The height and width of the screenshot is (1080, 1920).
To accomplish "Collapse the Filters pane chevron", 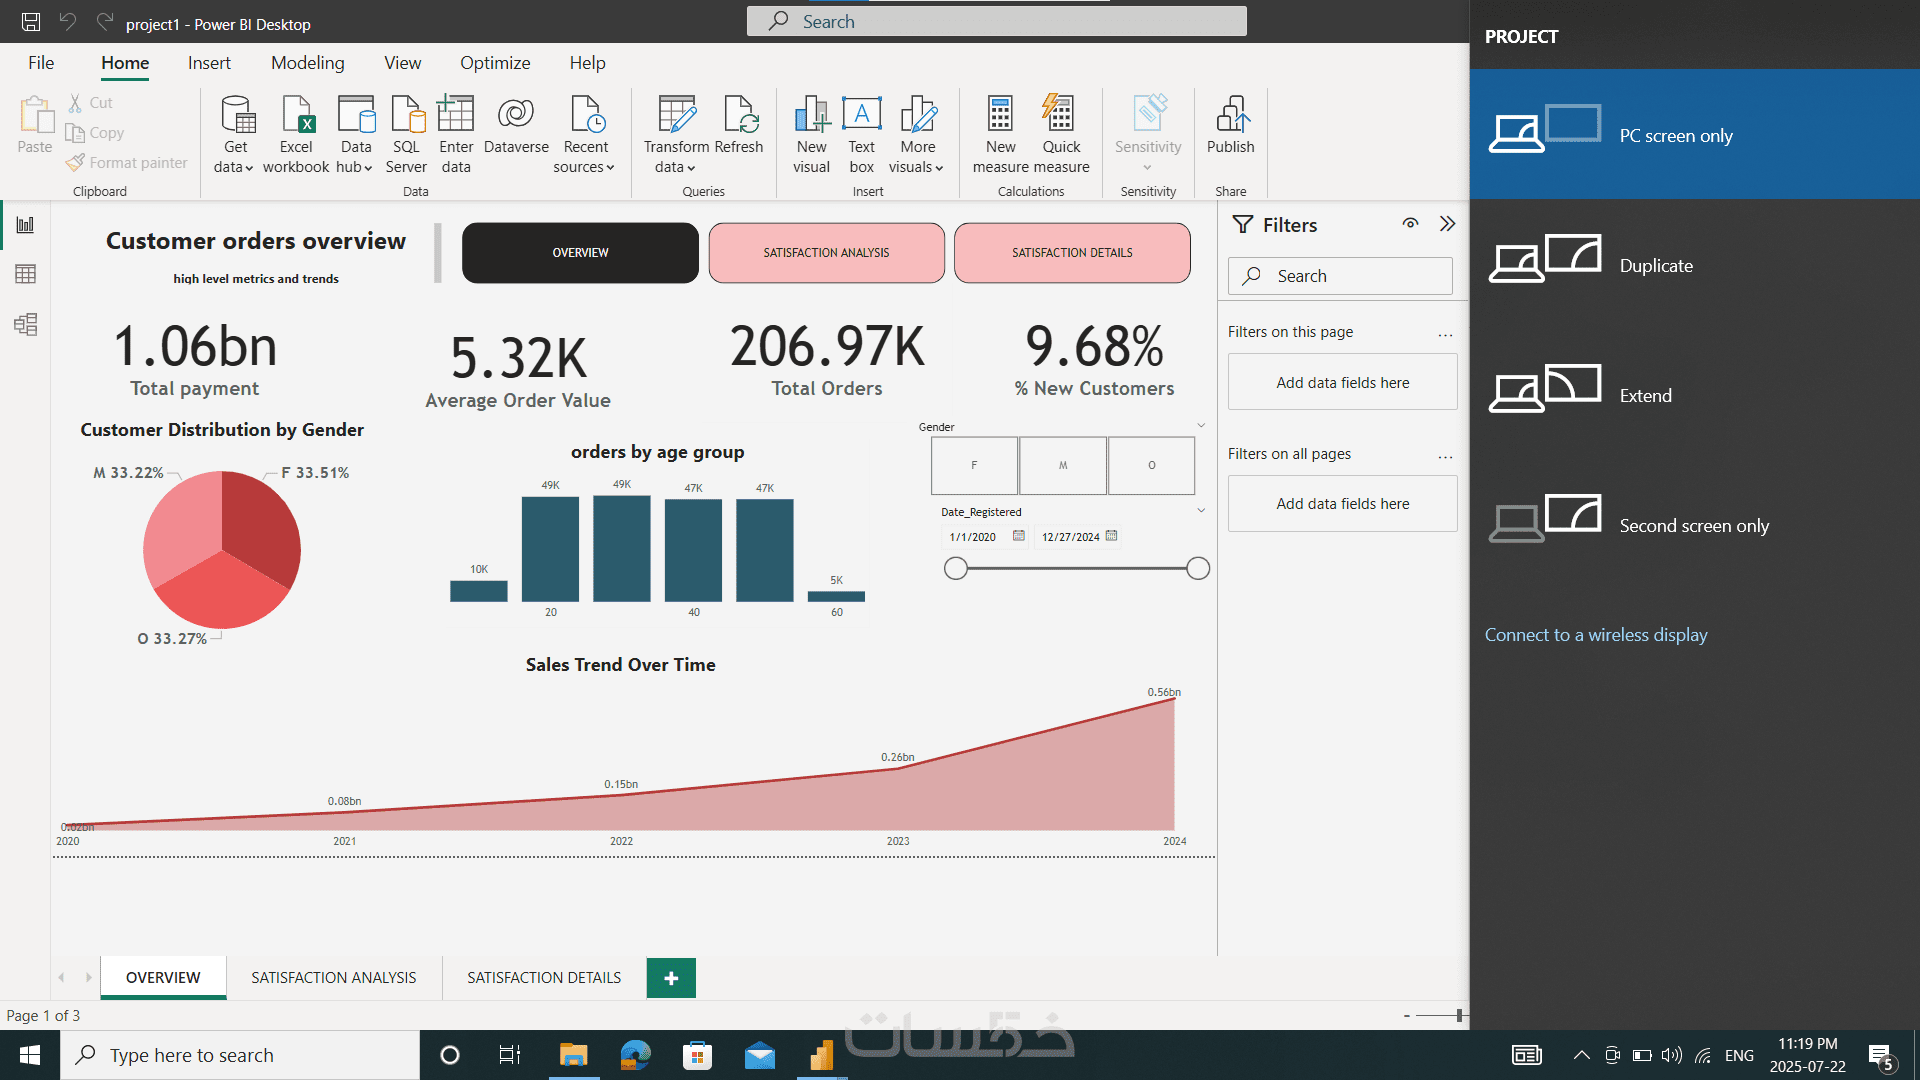I will (x=1447, y=224).
